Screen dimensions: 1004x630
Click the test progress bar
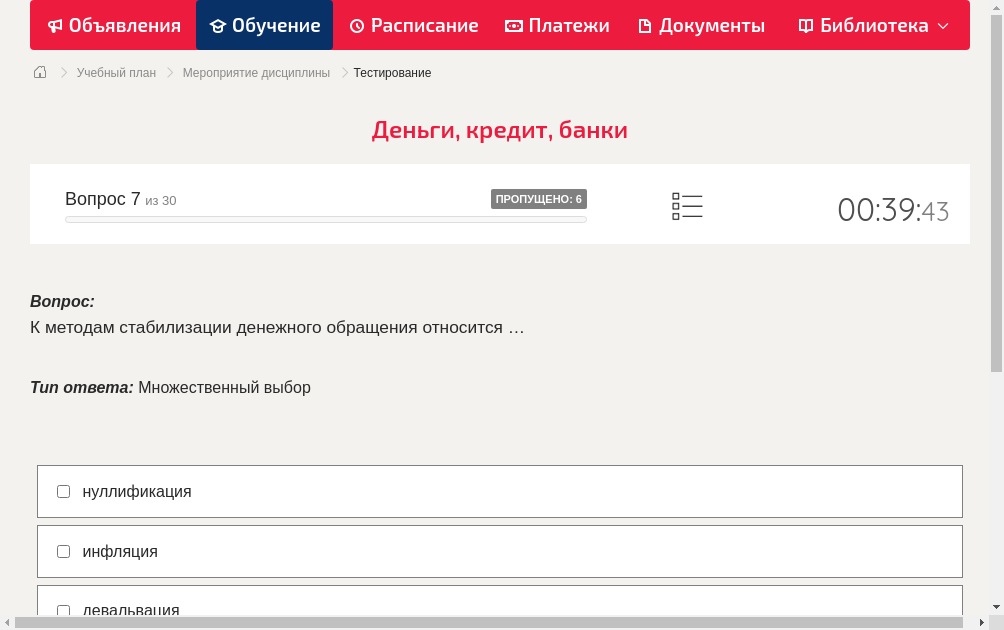pos(325,218)
